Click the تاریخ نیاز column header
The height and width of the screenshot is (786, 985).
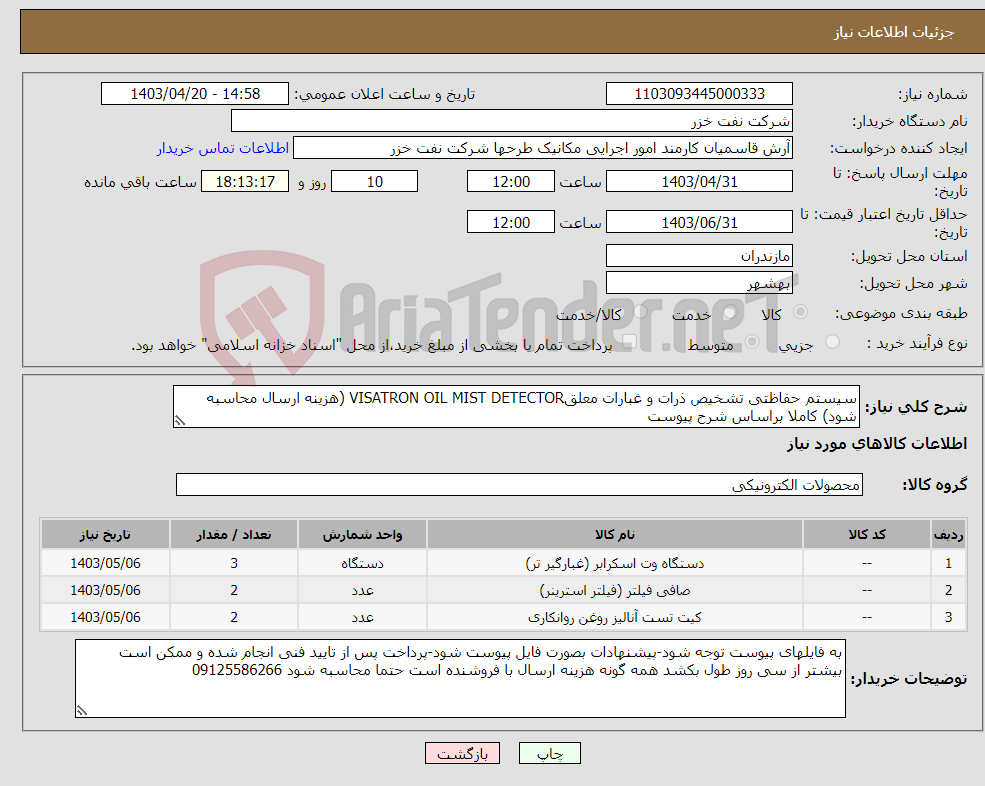[106, 535]
